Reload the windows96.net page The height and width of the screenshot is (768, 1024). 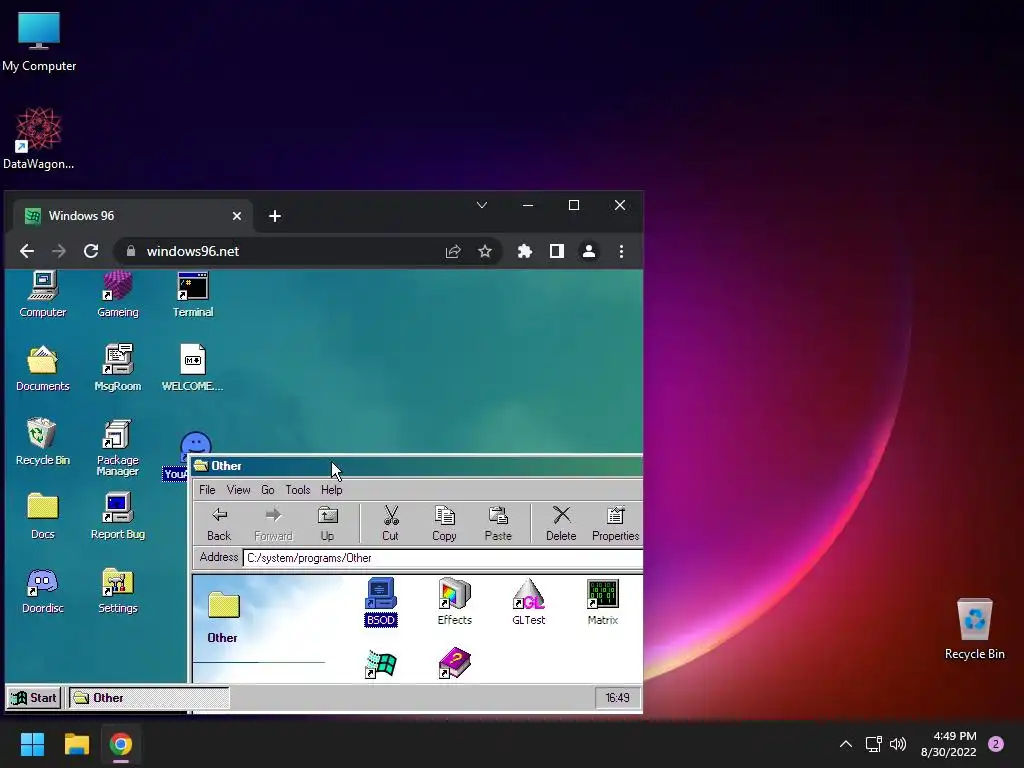(91, 251)
